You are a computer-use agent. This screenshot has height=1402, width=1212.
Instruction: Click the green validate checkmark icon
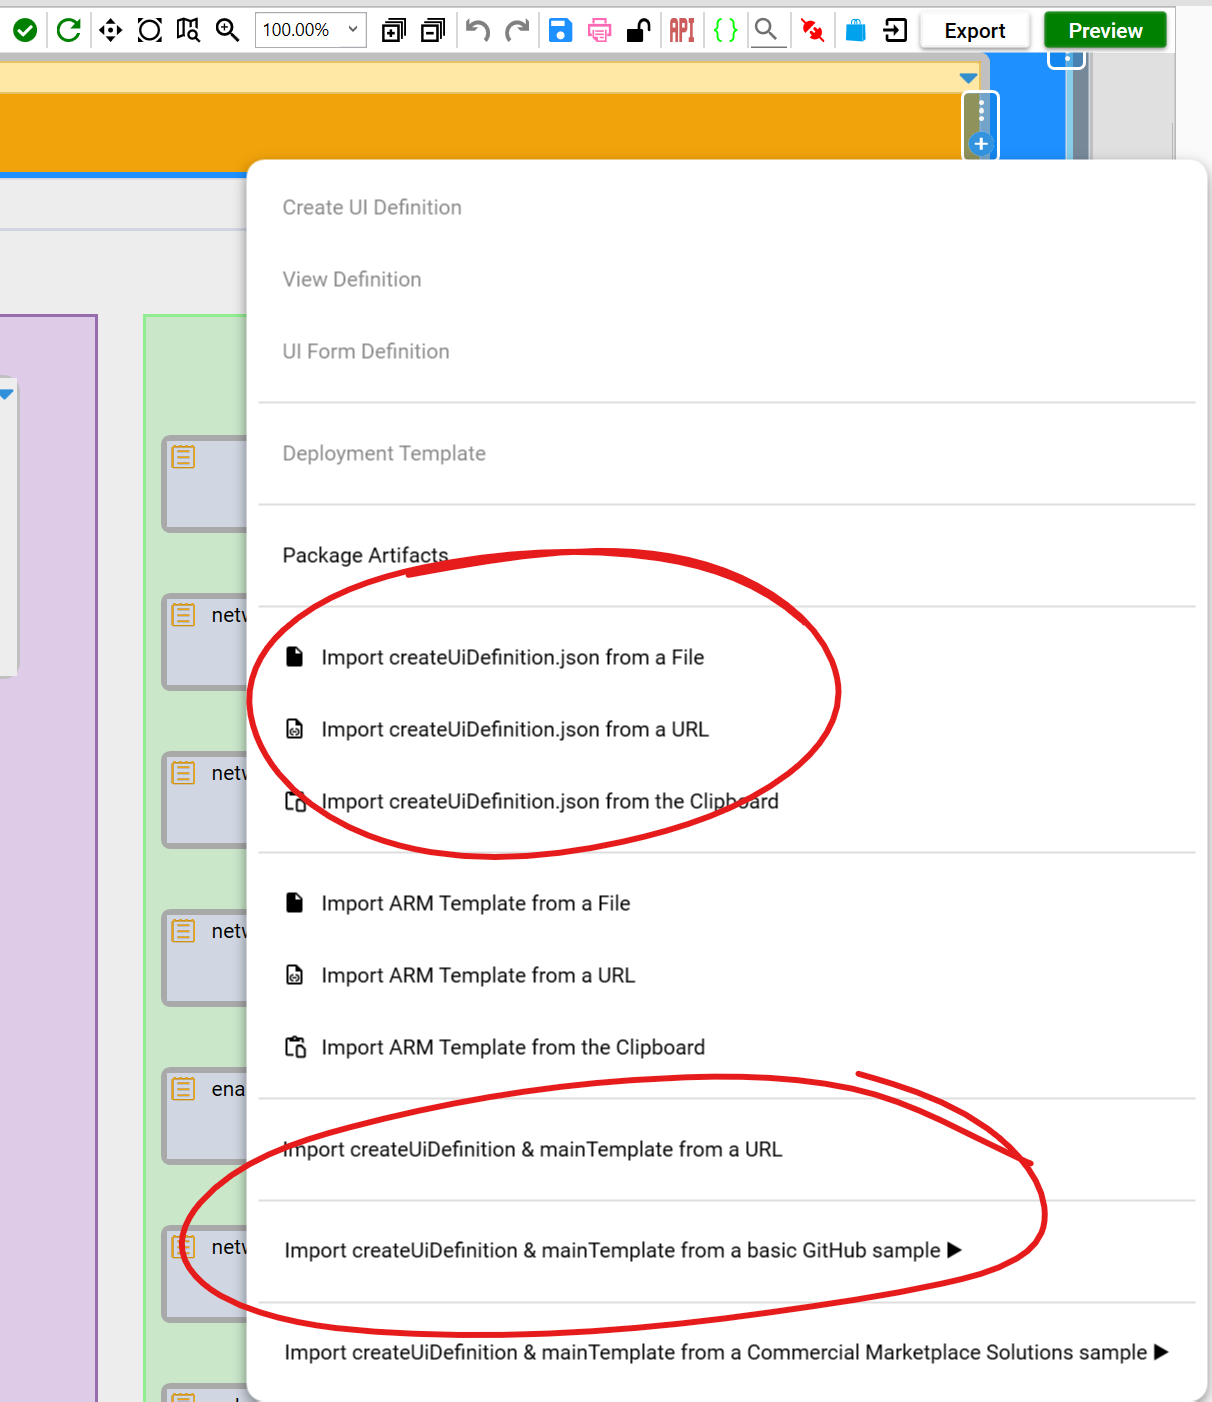tap(25, 29)
